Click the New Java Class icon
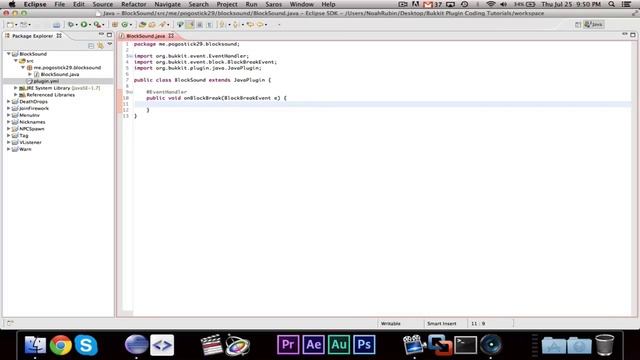The width and height of the screenshot is (640, 360). 124,24
